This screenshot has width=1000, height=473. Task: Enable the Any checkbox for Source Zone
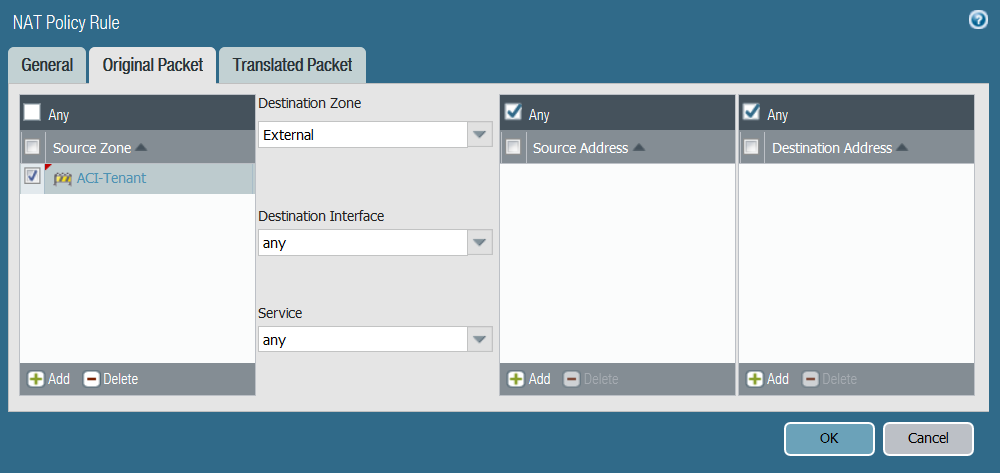point(33,113)
